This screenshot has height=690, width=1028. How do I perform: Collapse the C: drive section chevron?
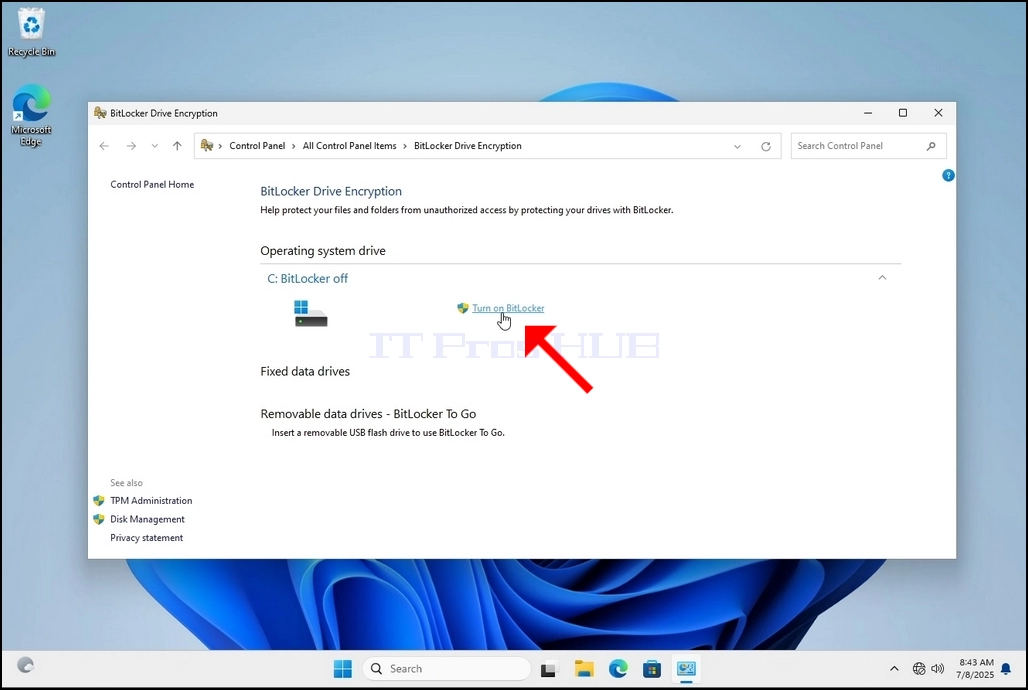click(882, 278)
